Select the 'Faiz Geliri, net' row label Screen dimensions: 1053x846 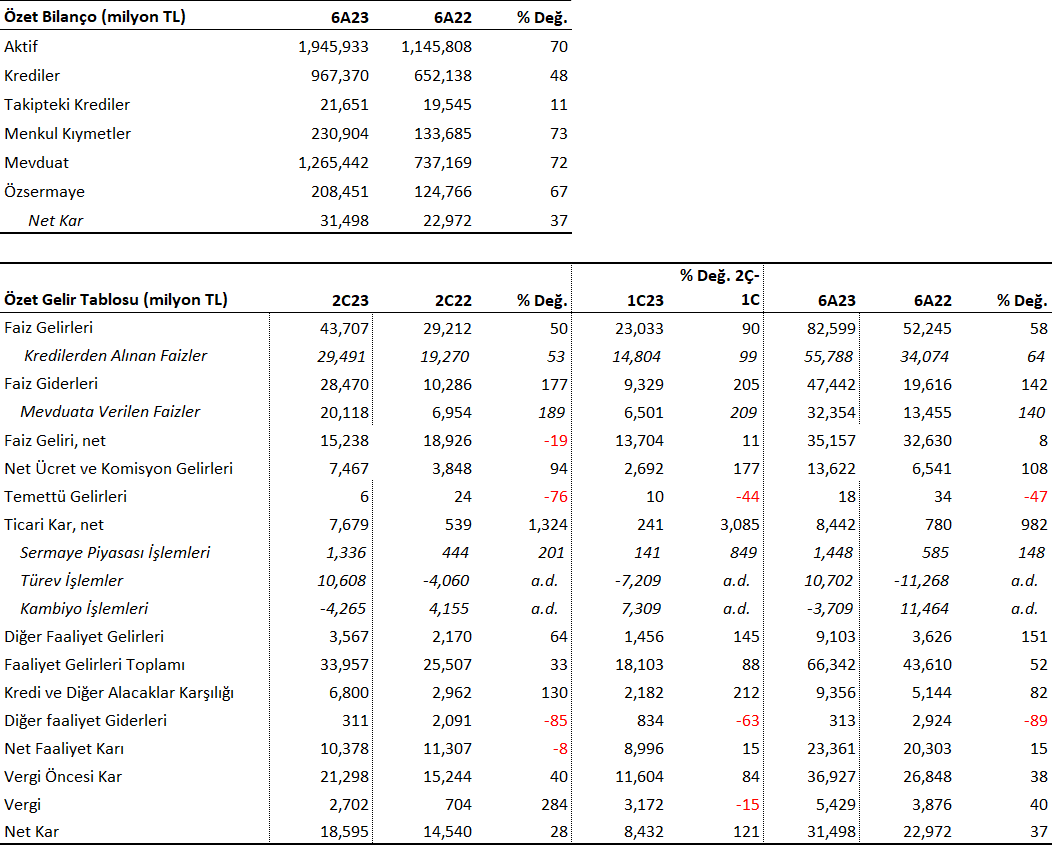[x=55, y=441]
